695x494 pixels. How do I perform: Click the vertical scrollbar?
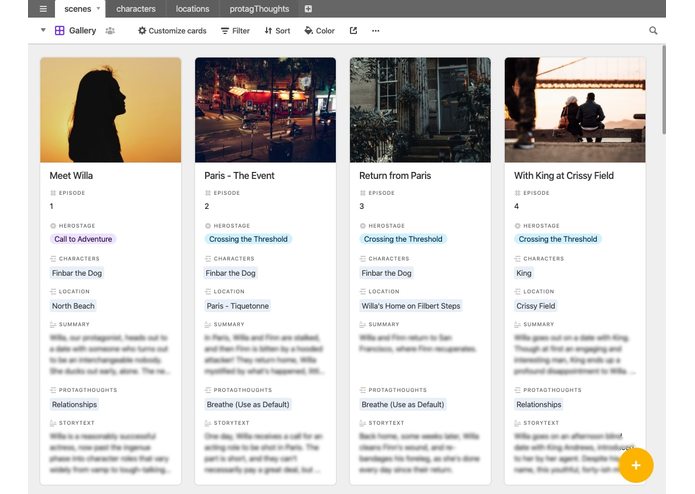point(664,89)
